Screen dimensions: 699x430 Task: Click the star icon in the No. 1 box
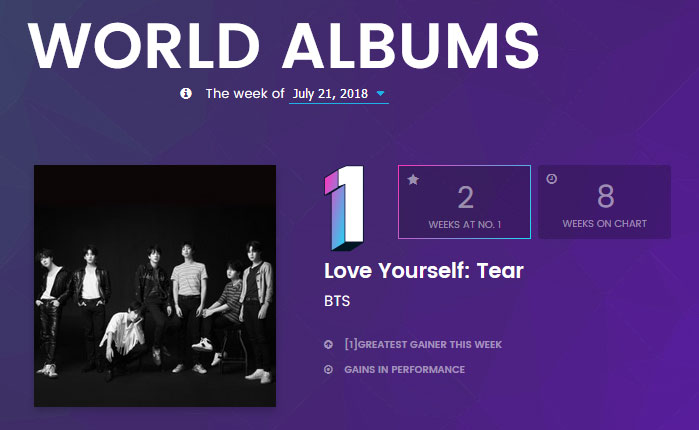[413, 180]
